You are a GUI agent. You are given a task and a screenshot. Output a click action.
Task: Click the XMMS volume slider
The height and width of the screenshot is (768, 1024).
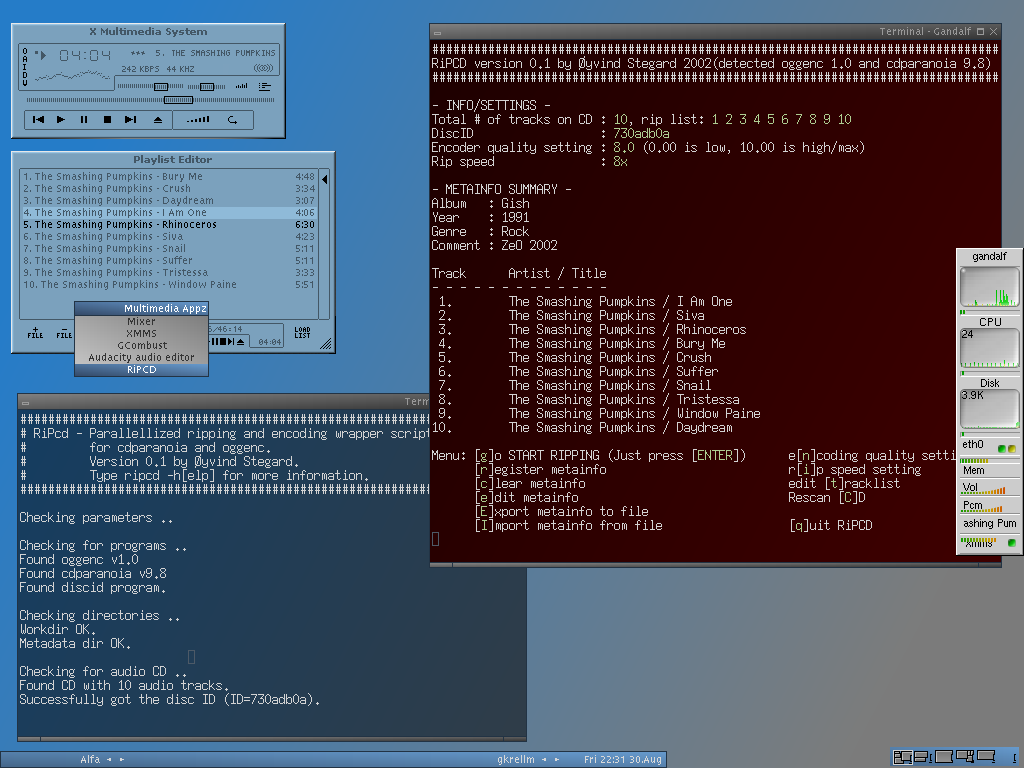pyautogui.click(x=160, y=87)
